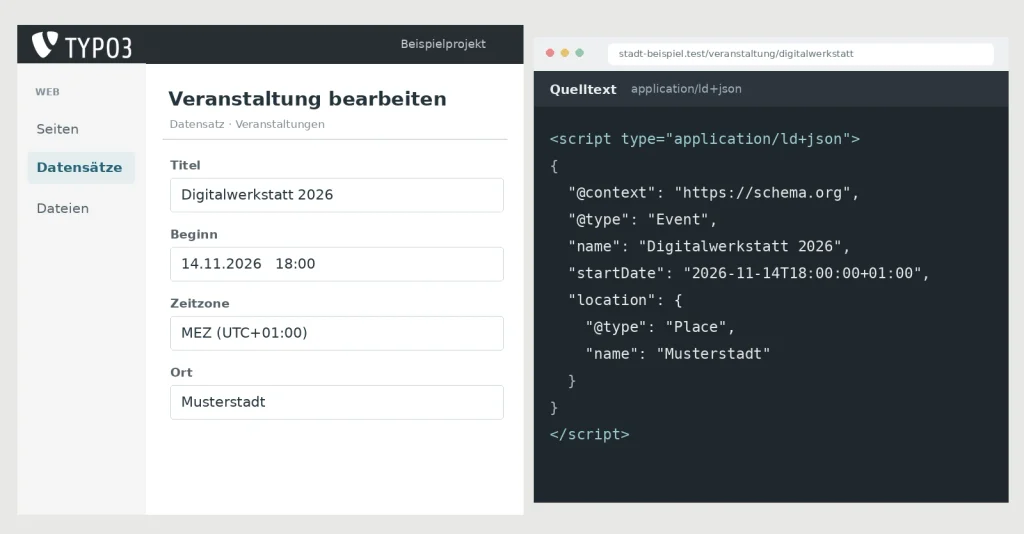Click the "@type": "Event" line
The image size is (1024, 534).
coord(643,219)
